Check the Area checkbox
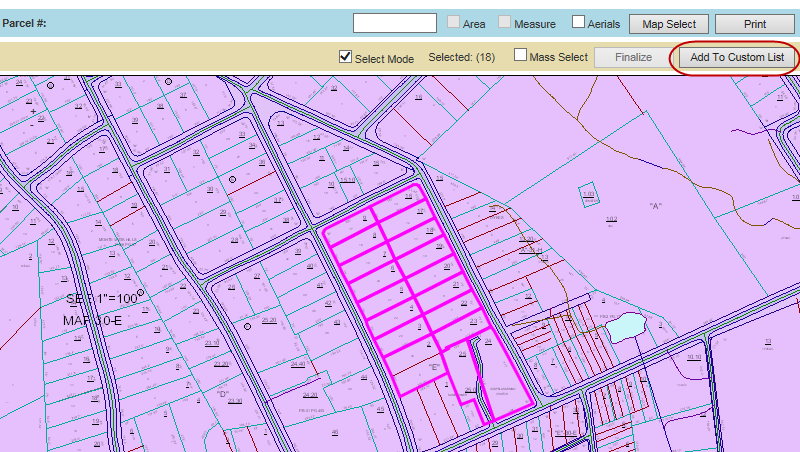 (x=454, y=22)
